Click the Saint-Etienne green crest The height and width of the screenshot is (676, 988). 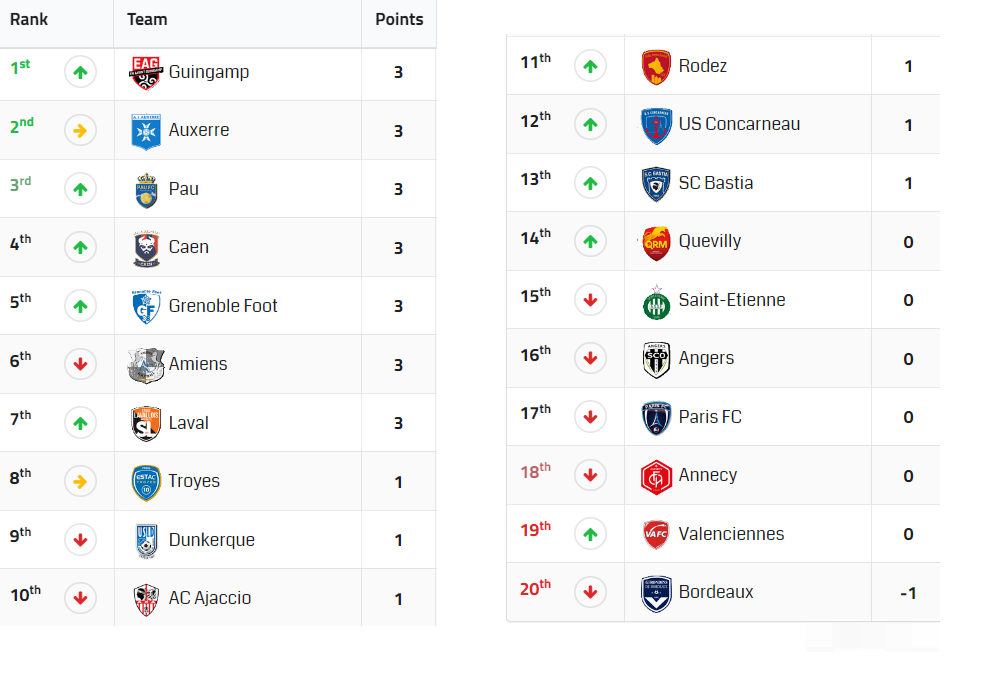coord(656,302)
